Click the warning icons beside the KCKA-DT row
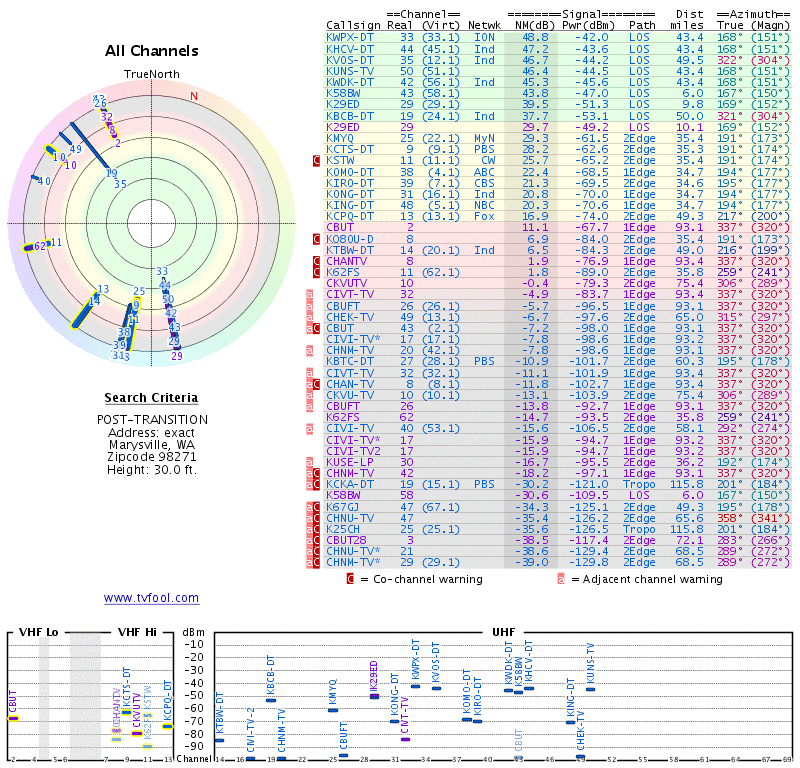 pyautogui.click(x=313, y=485)
